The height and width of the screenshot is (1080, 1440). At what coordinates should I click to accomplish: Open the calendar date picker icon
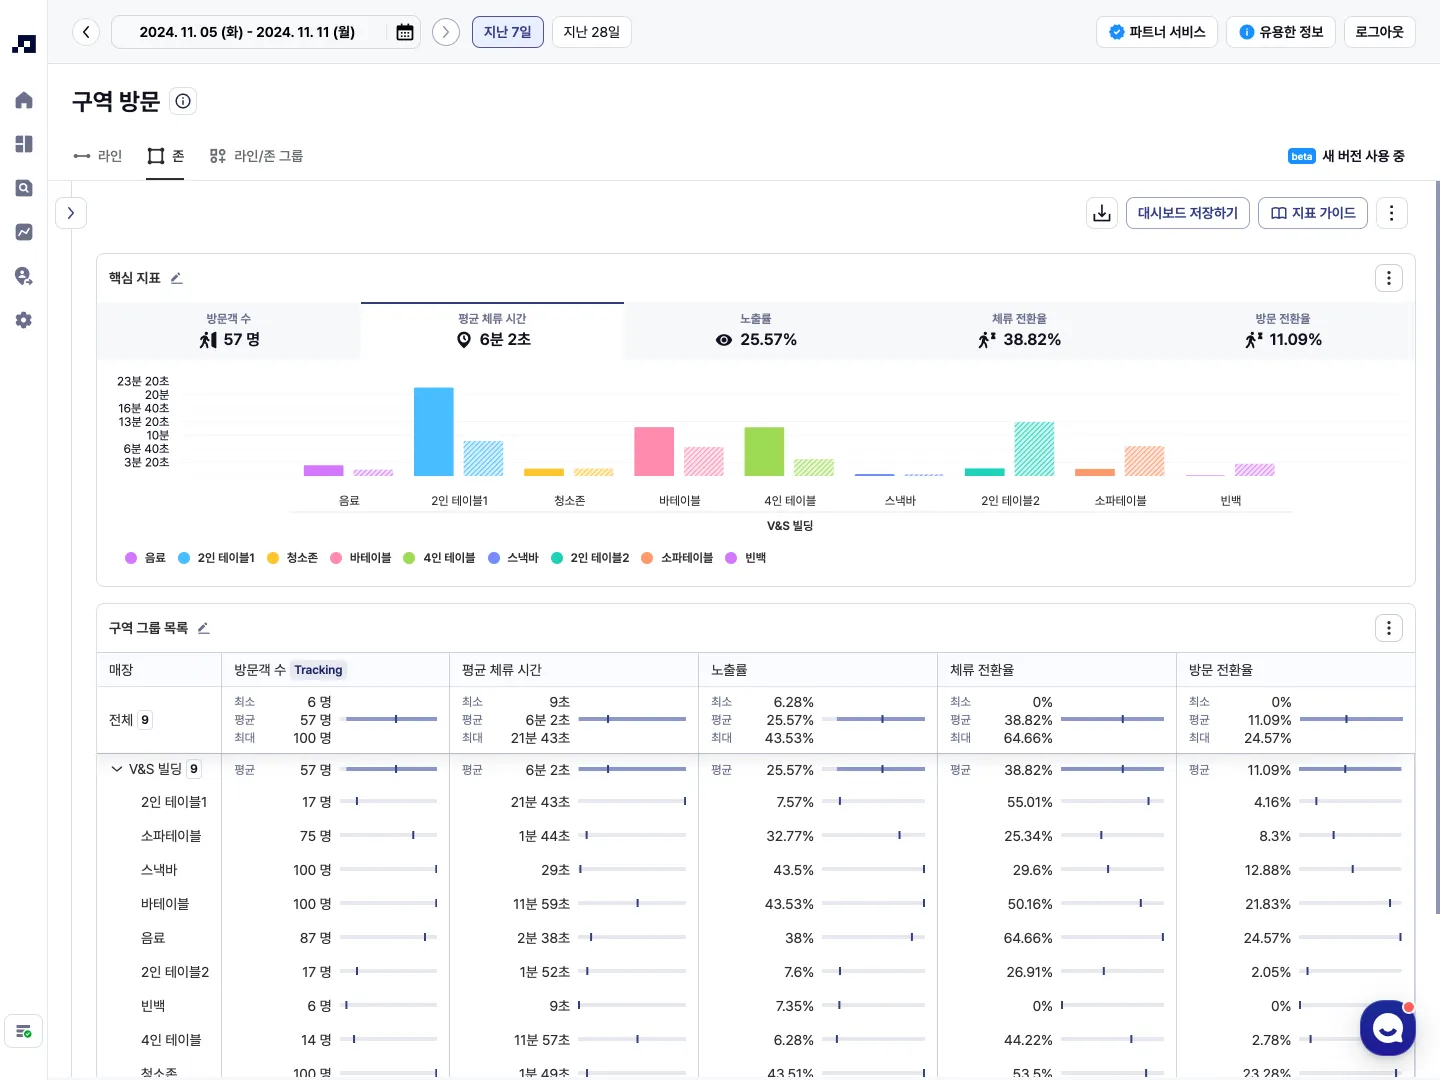click(405, 32)
